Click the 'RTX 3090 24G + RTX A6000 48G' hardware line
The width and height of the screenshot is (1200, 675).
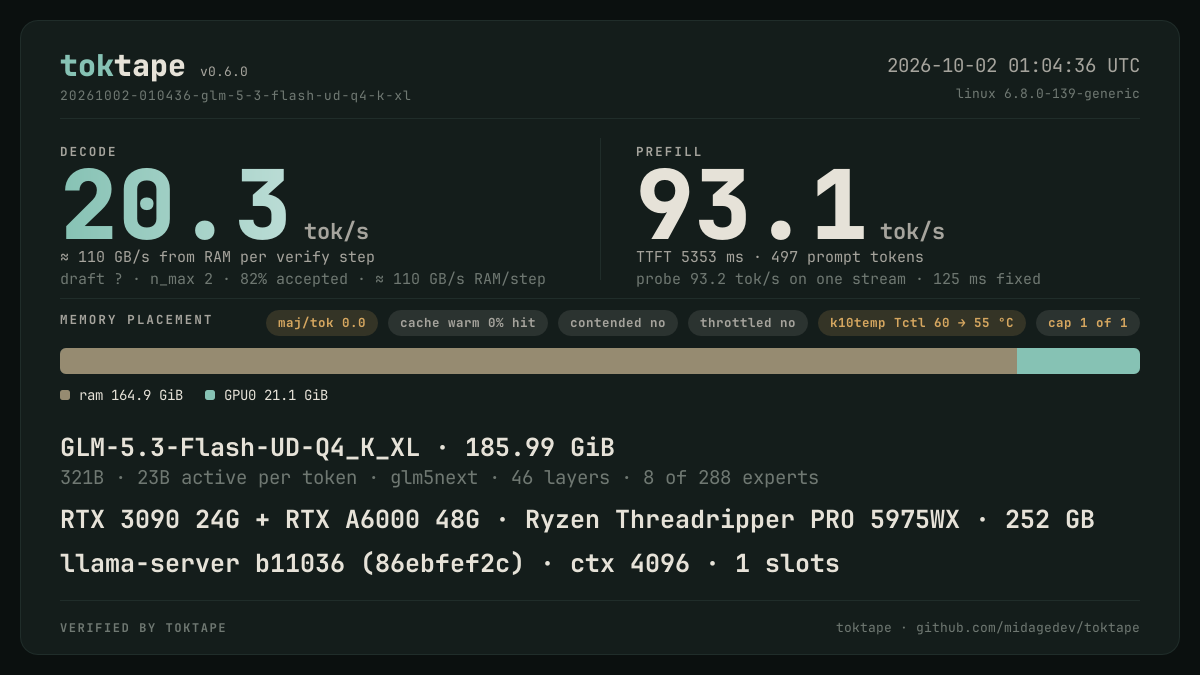(577, 520)
